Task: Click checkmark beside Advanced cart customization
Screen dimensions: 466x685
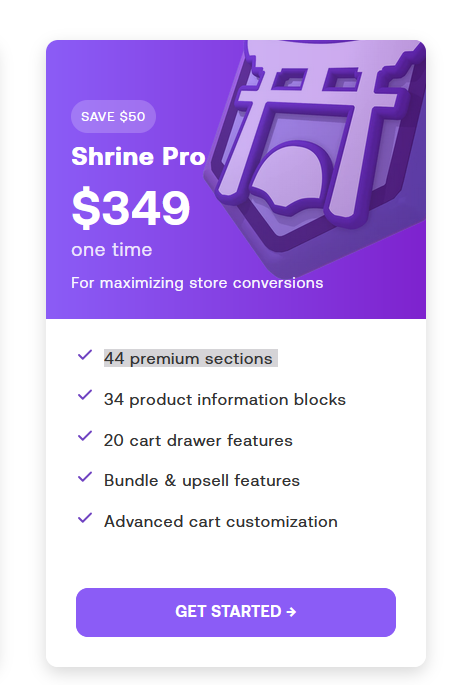Action: [85, 518]
